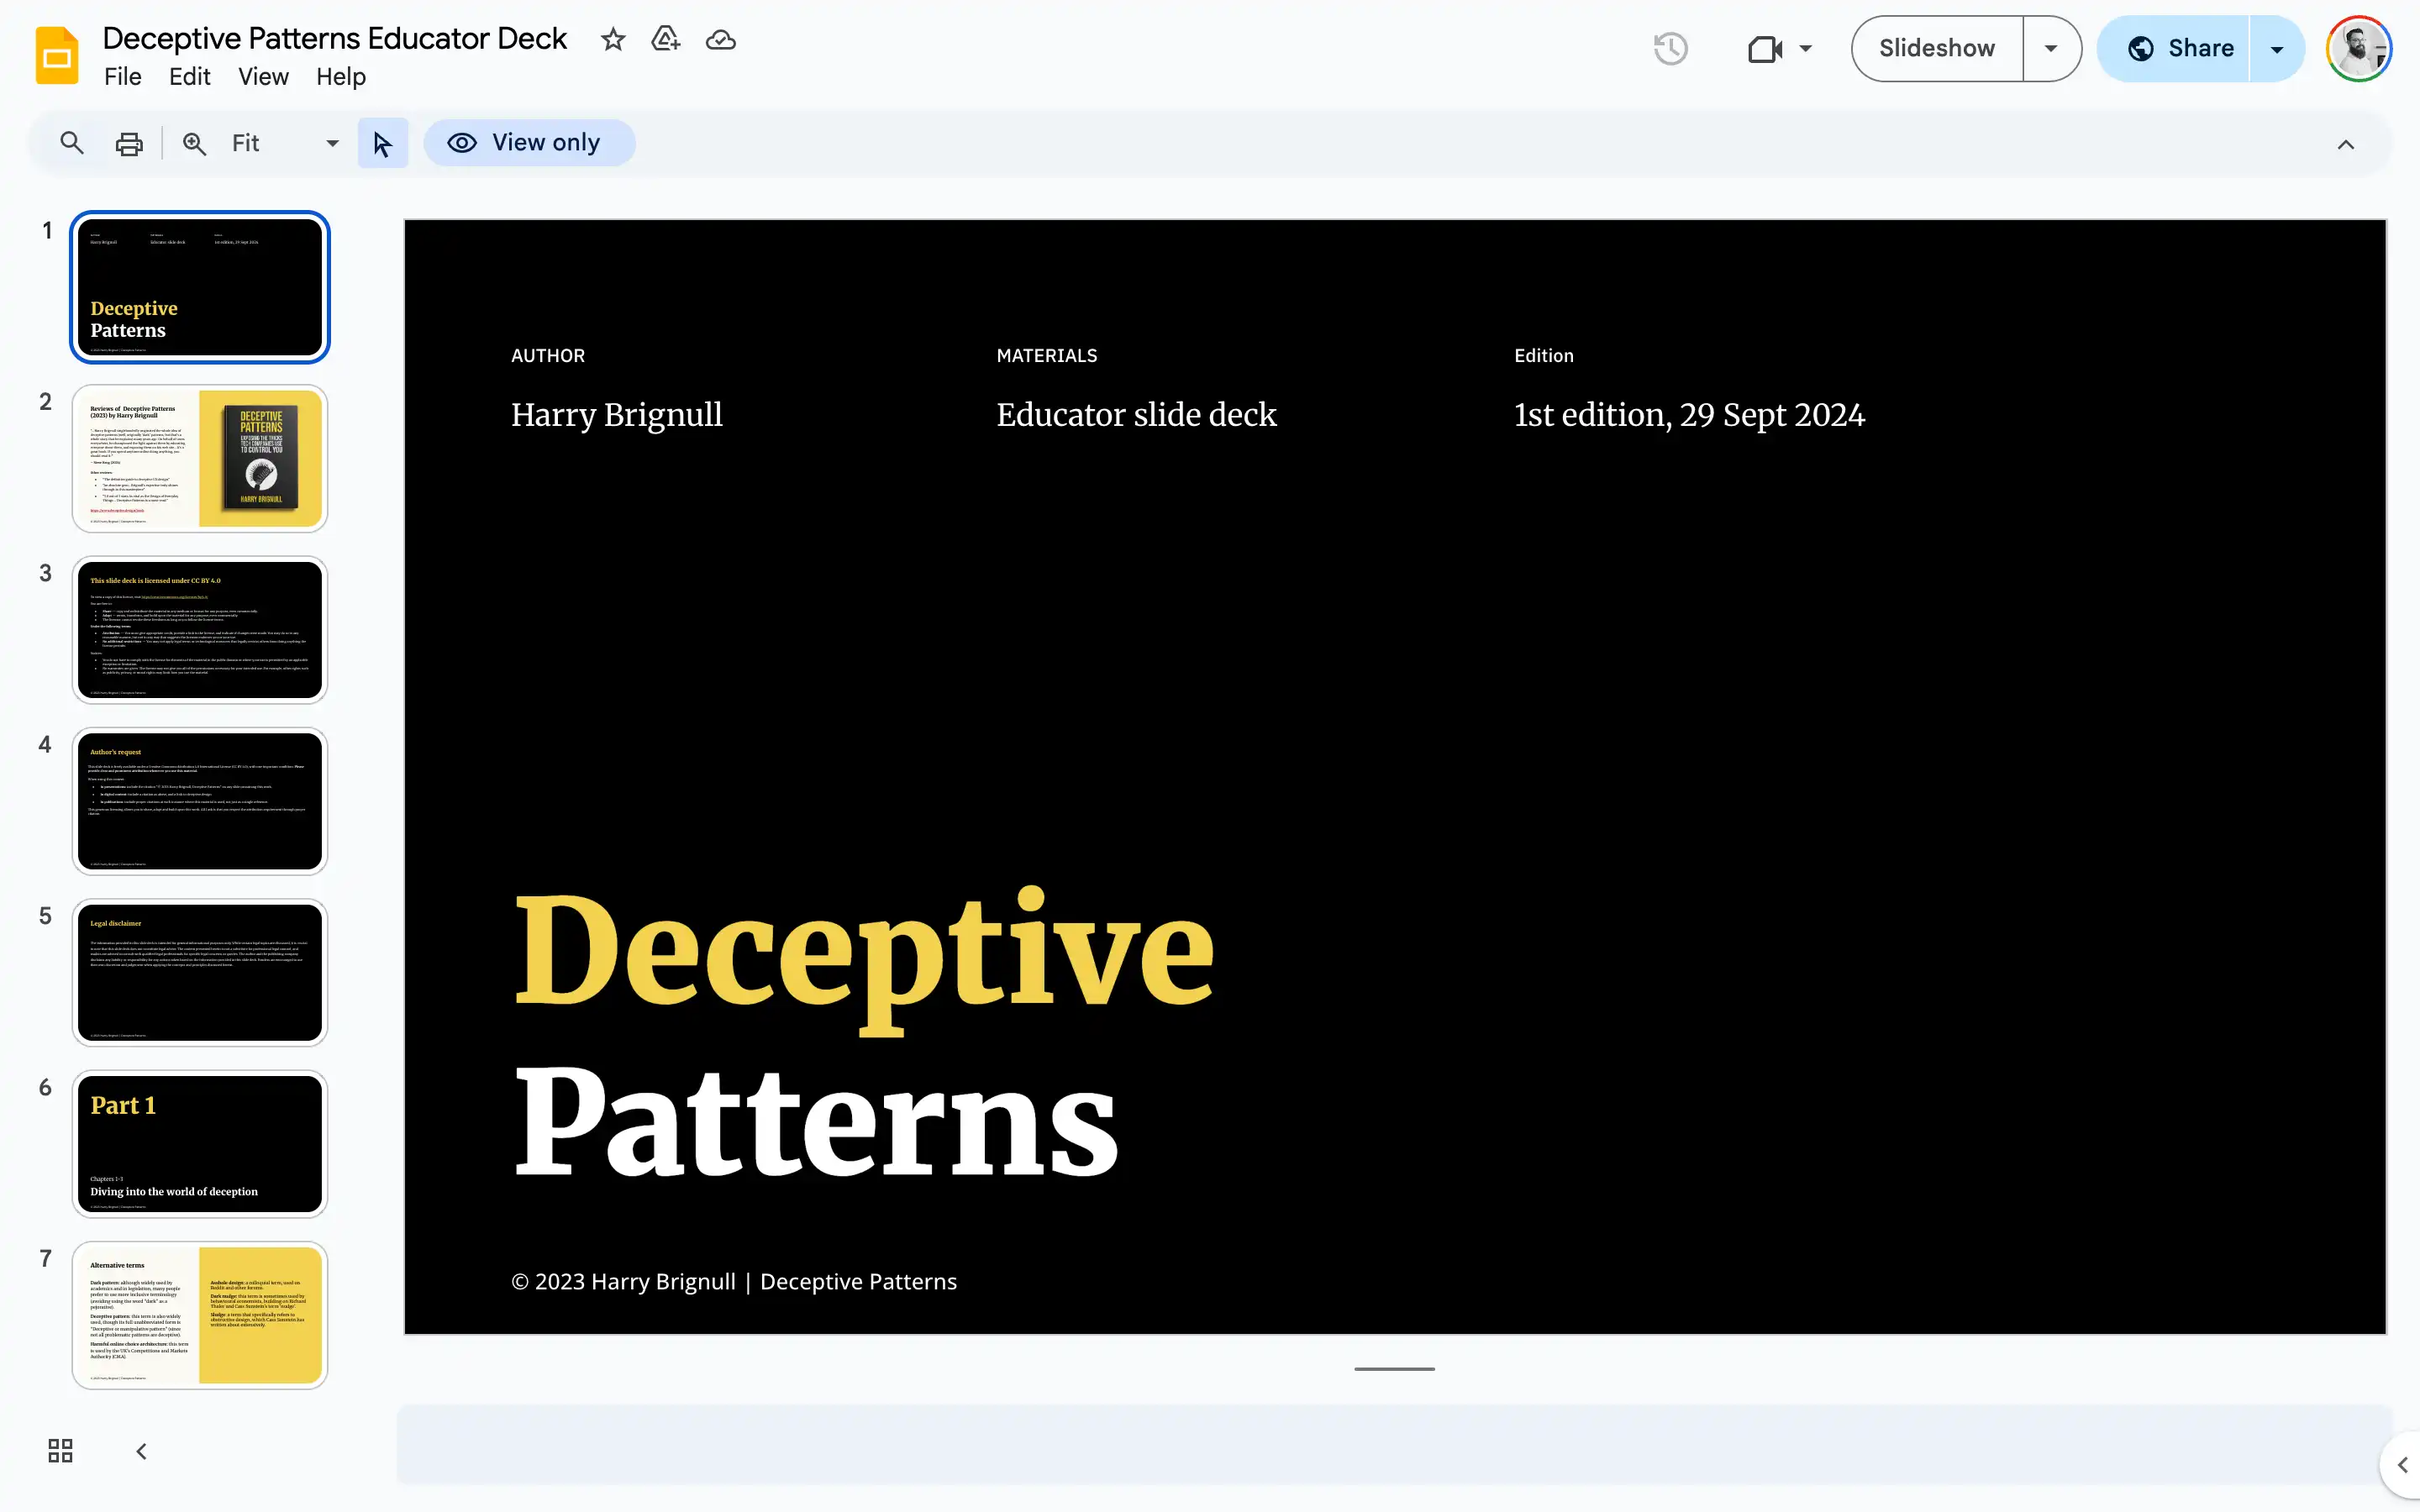Open the Help menu
This screenshot has height=1512, width=2420.
(x=341, y=77)
